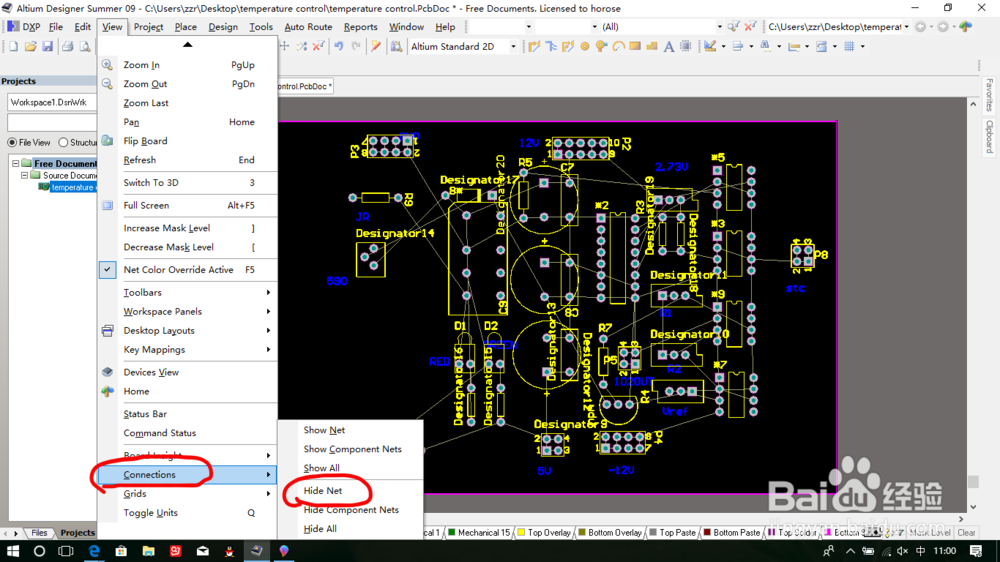Select the Flip Board menu entry
Screen dimensions: 1000x562
[145, 141]
